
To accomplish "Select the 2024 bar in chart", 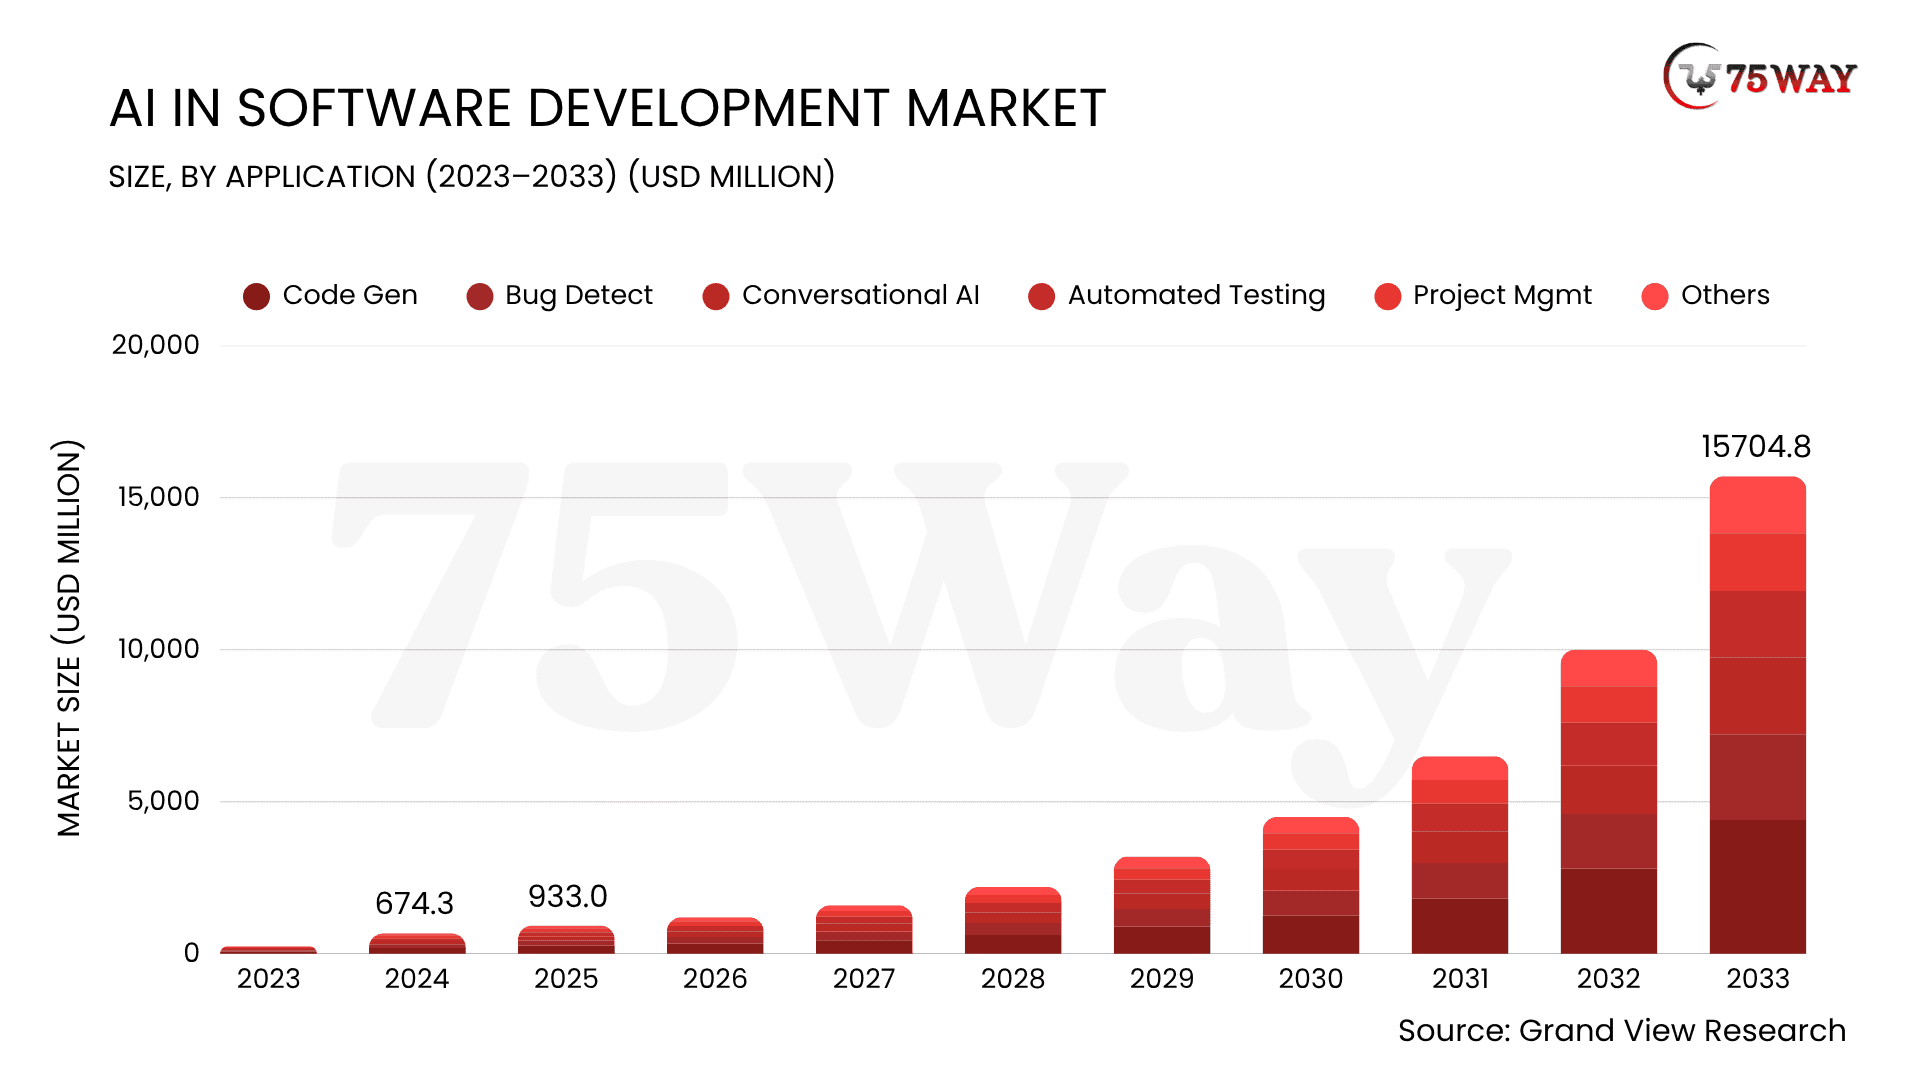I will pyautogui.click(x=417, y=943).
